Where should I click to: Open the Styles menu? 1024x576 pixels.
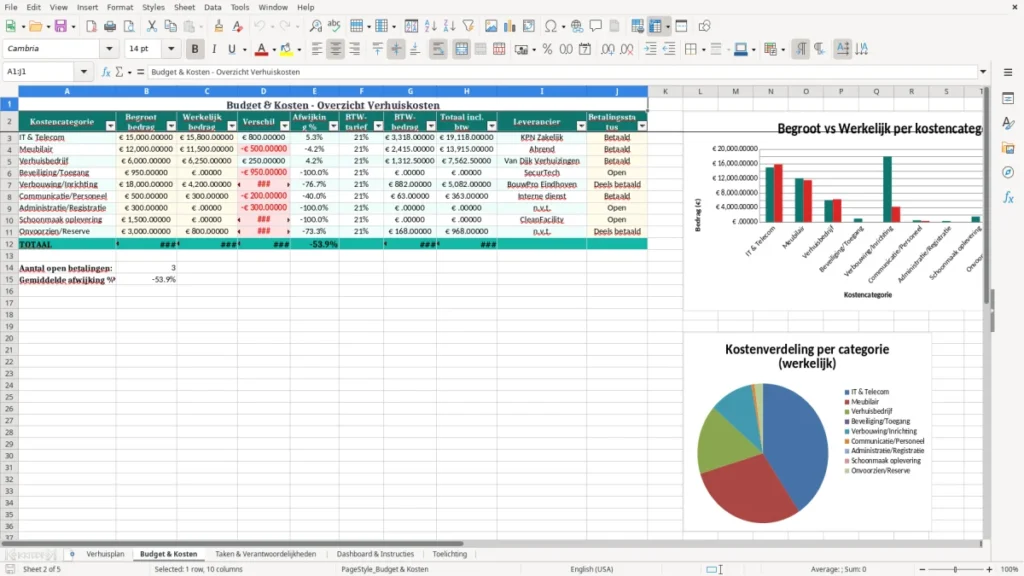coord(153,7)
